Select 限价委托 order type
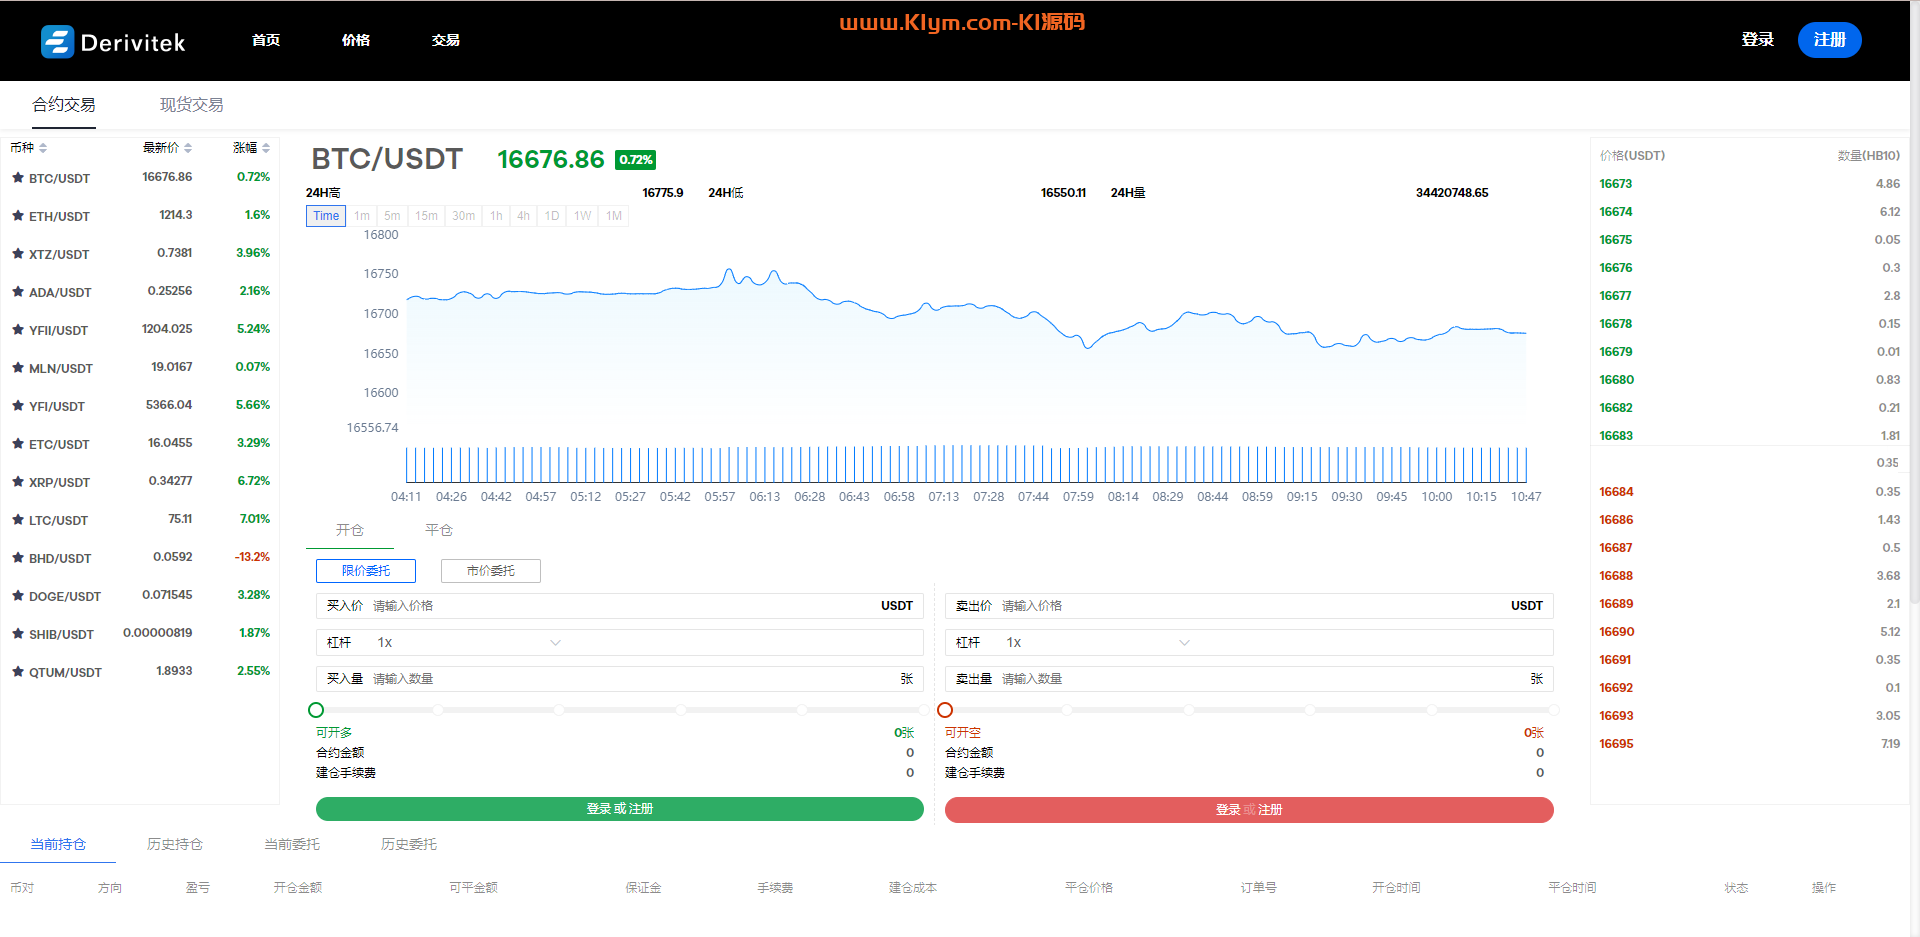 (366, 571)
